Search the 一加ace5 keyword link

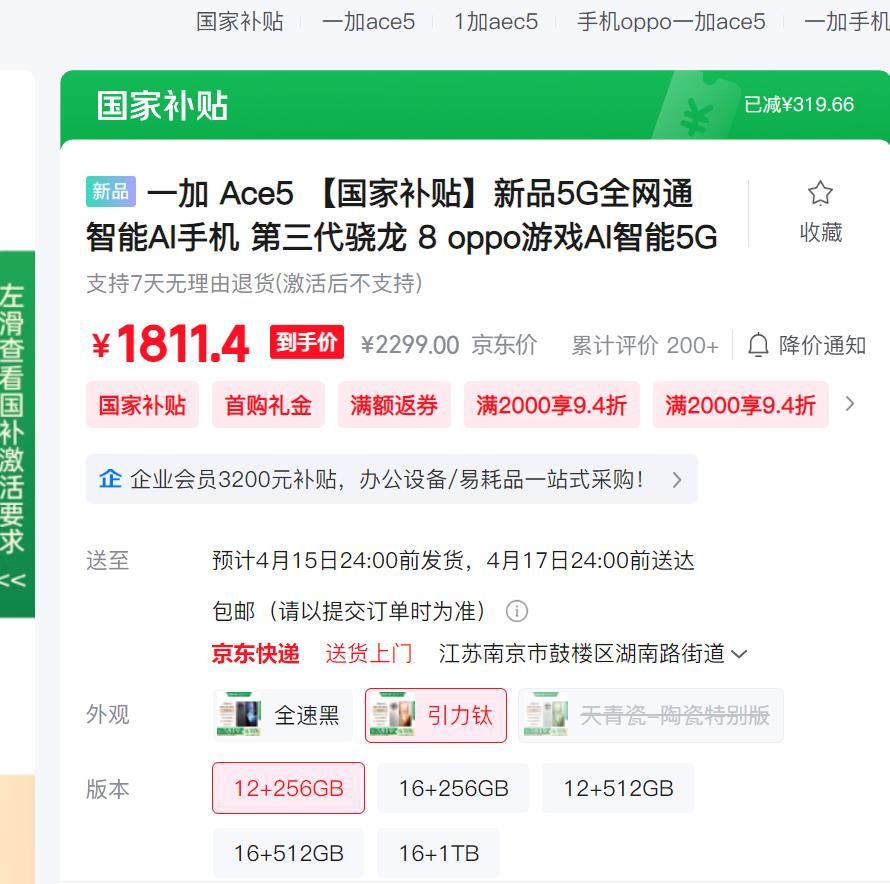click(368, 22)
